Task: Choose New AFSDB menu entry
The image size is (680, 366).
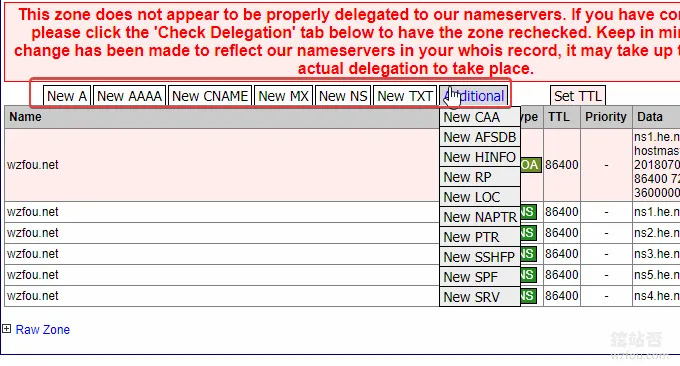Action: tap(480, 137)
